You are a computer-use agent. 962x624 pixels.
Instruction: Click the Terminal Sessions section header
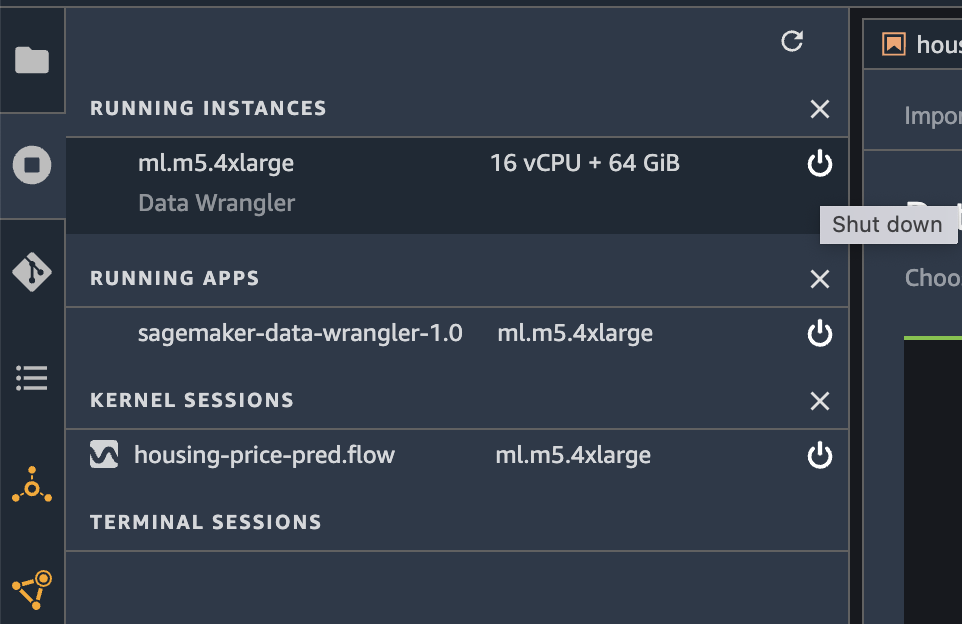click(x=206, y=522)
